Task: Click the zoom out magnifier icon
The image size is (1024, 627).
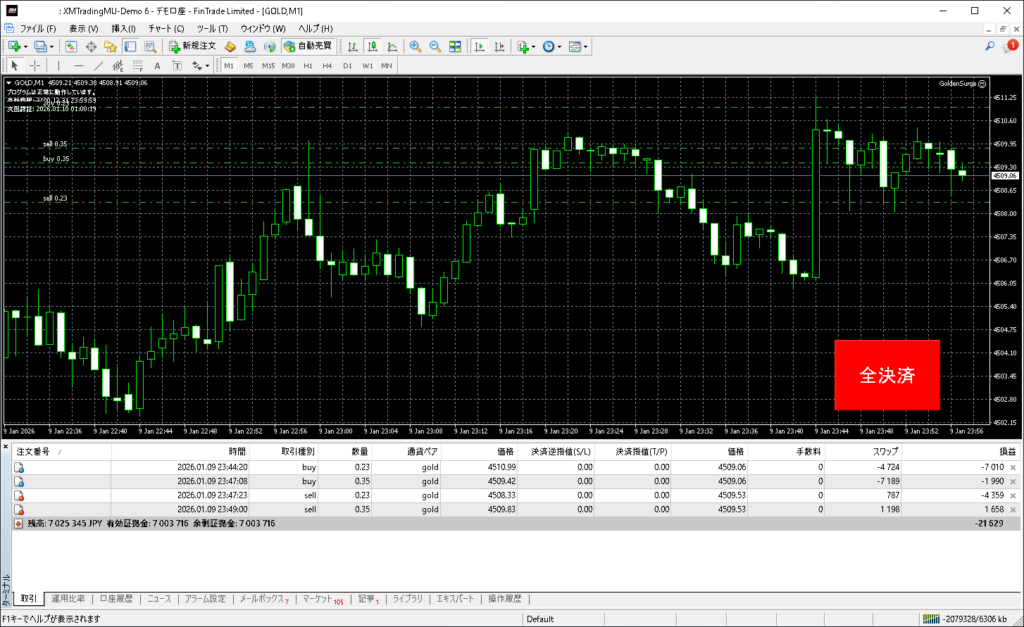Action: coord(435,46)
